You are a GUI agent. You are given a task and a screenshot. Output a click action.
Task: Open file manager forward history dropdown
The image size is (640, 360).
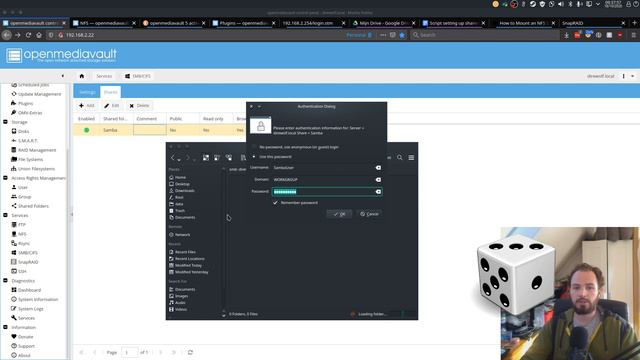pyautogui.click(x=194, y=160)
